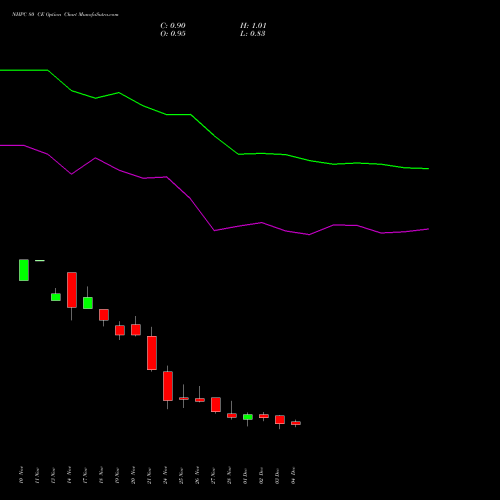Click the red candlestick for 19 Nov

(x=120, y=330)
